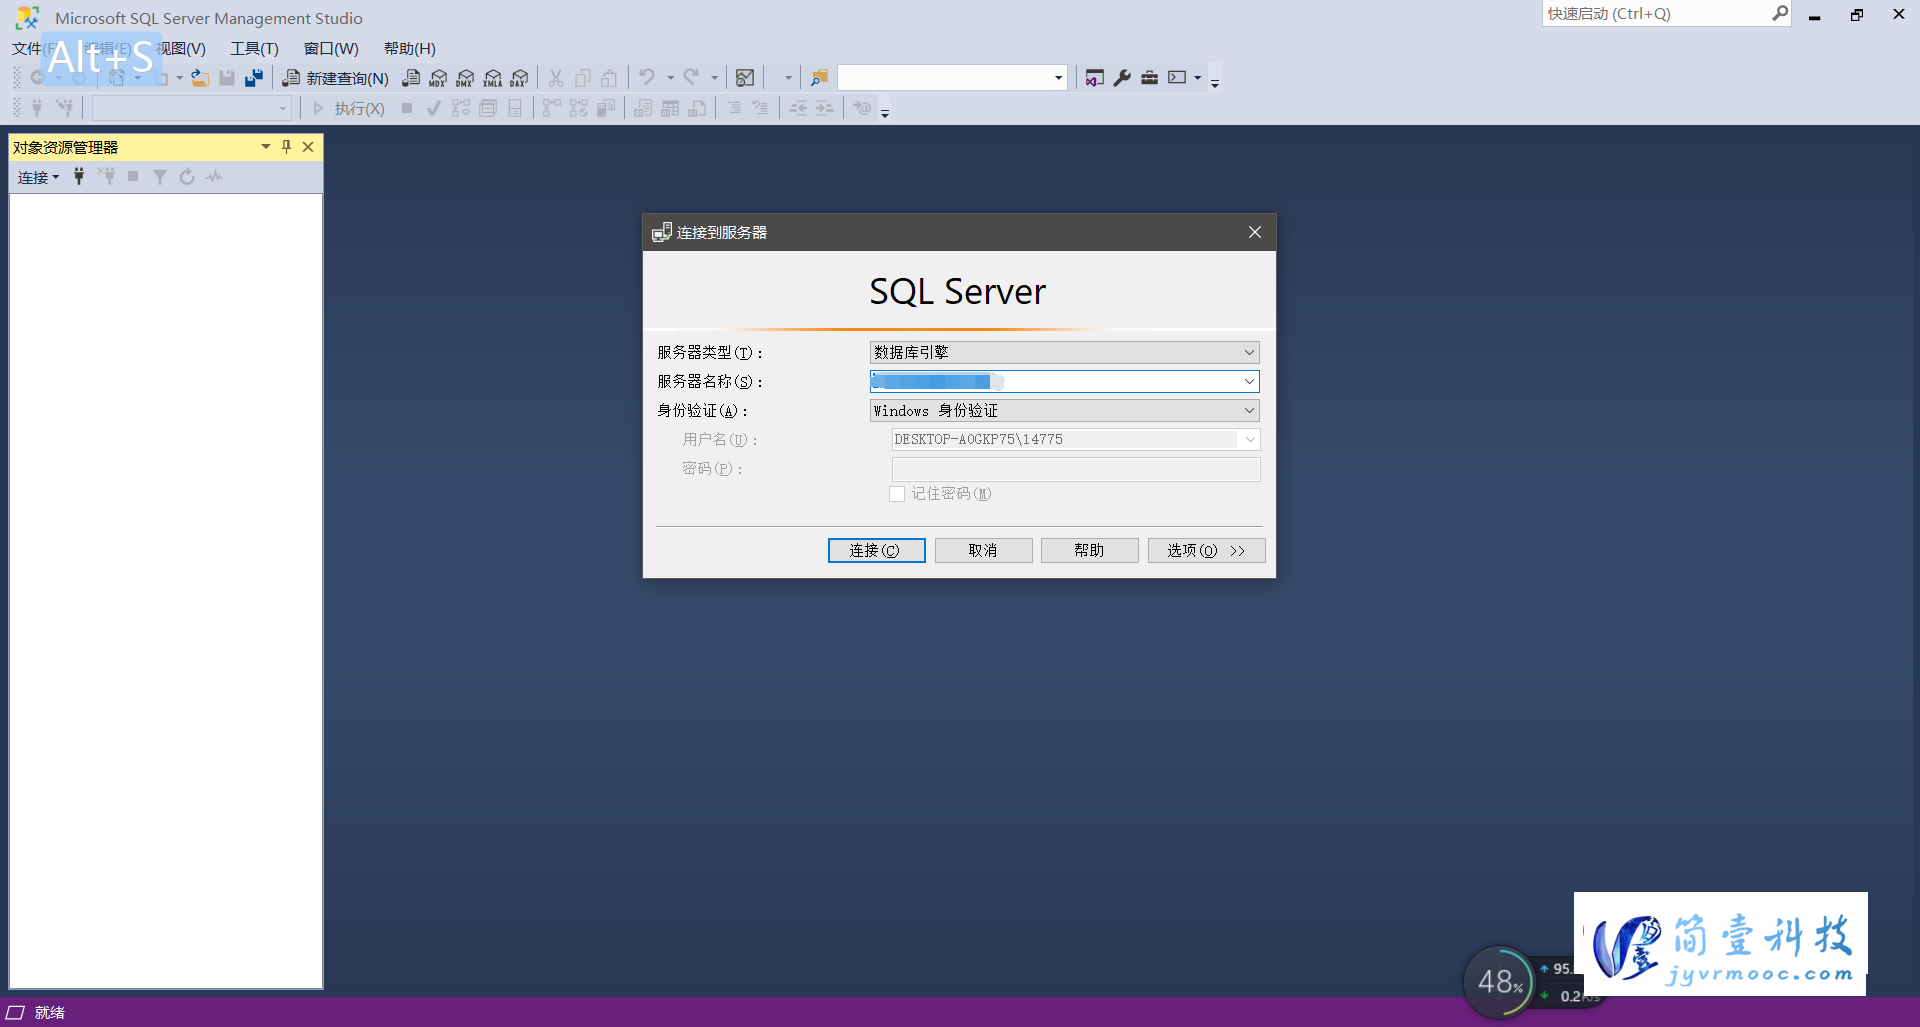Click the 取消 cancel button
The image size is (1920, 1027).
tap(983, 550)
